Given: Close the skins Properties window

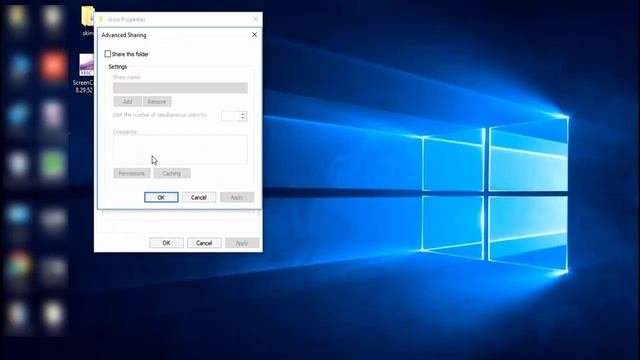Looking at the screenshot, I should click(256, 19).
